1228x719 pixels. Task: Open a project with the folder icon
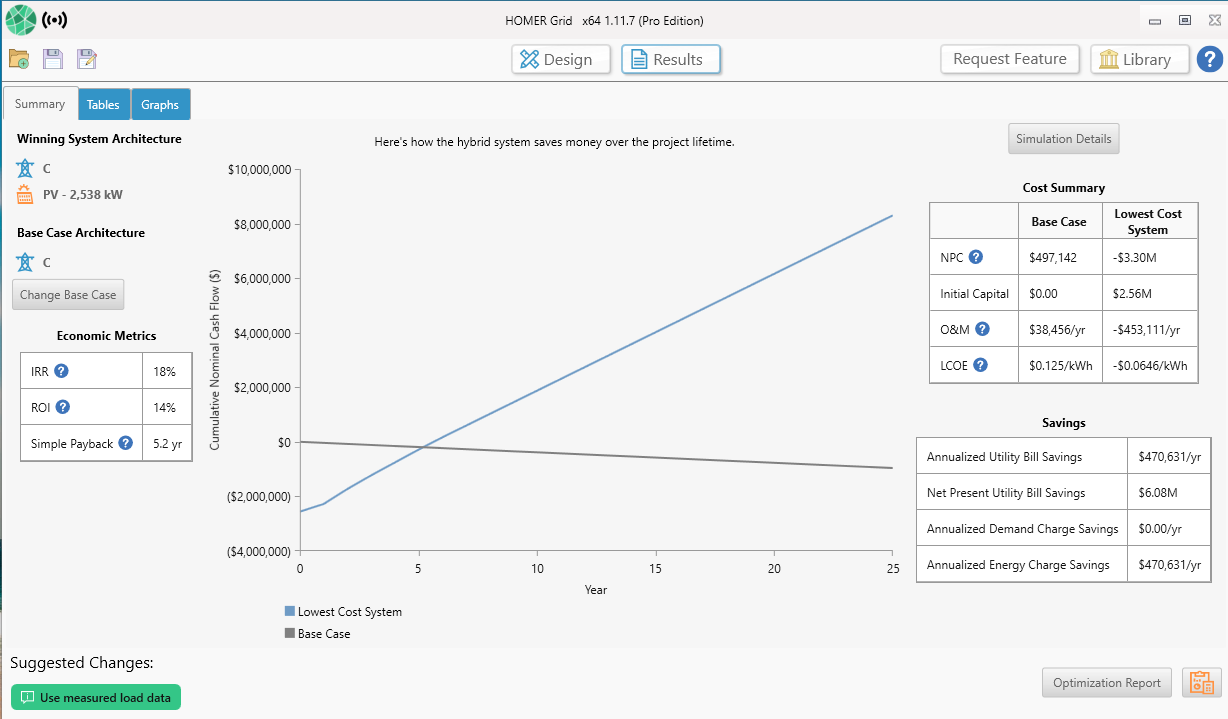(x=19, y=59)
